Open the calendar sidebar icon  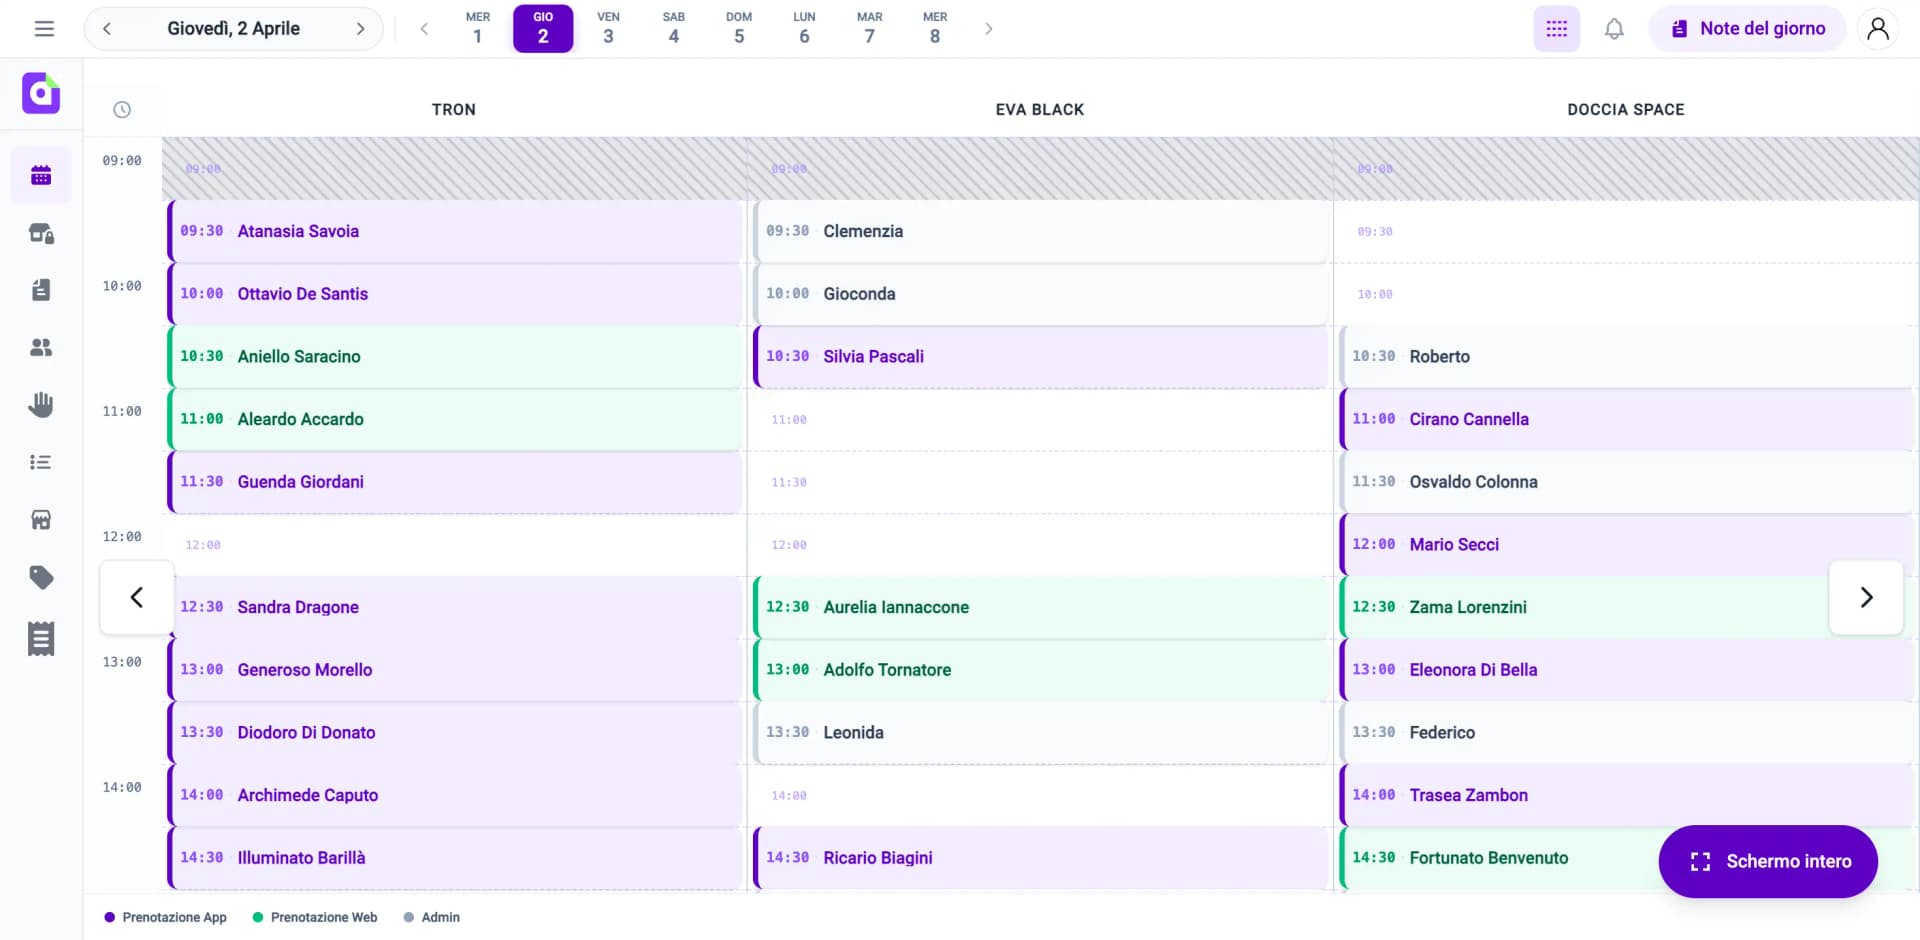[x=41, y=176]
